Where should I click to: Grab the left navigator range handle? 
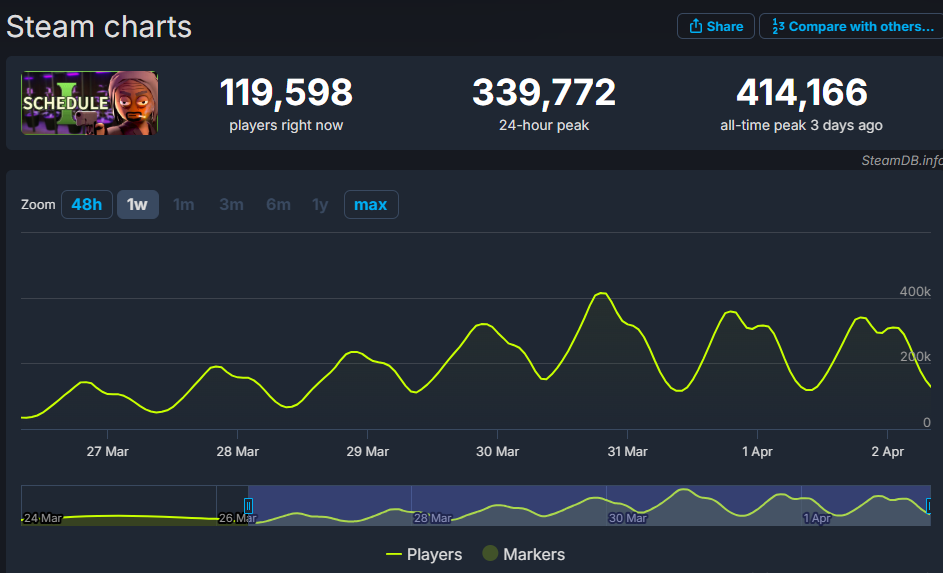pyautogui.click(x=248, y=506)
